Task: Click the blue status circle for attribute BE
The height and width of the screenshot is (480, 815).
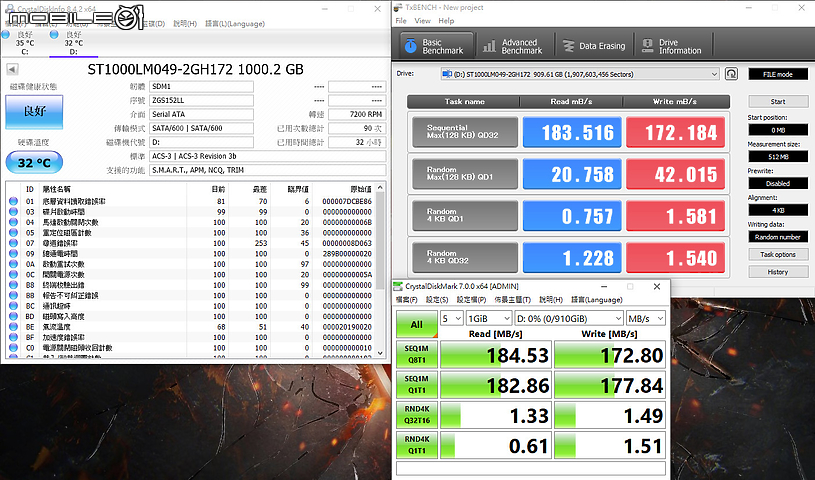Action: click(x=14, y=327)
